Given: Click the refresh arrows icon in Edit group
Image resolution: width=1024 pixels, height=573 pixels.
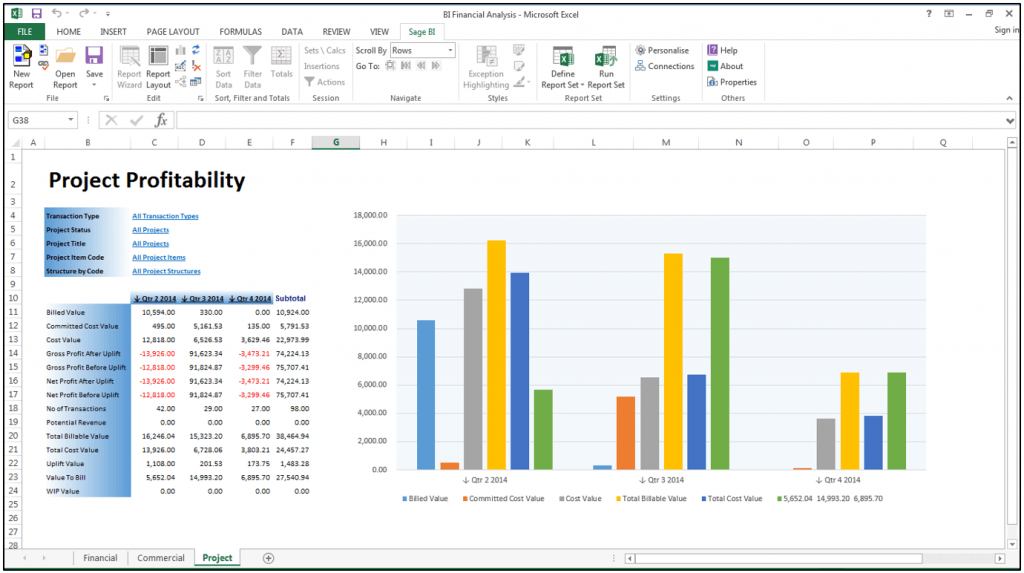Looking at the screenshot, I should tap(195, 50).
